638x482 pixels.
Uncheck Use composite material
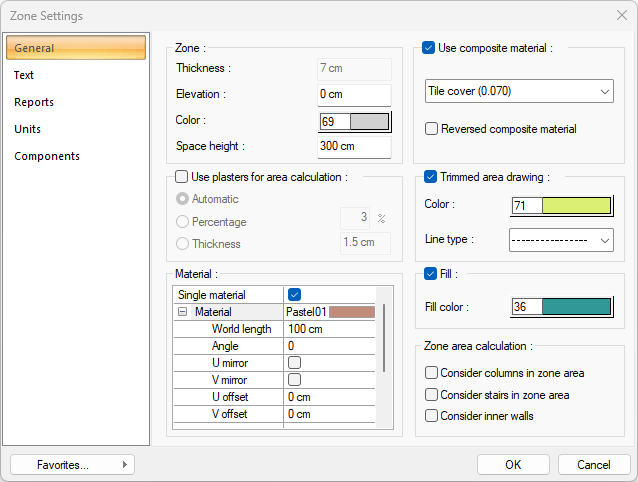click(429, 47)
